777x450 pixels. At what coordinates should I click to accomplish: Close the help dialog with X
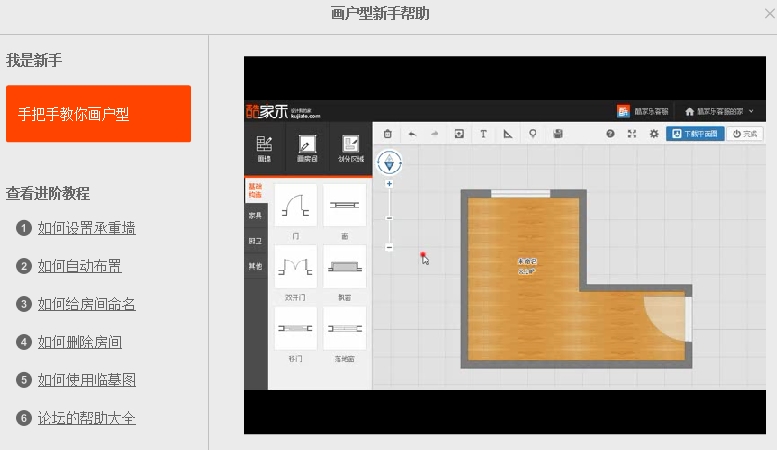(770, 13)
